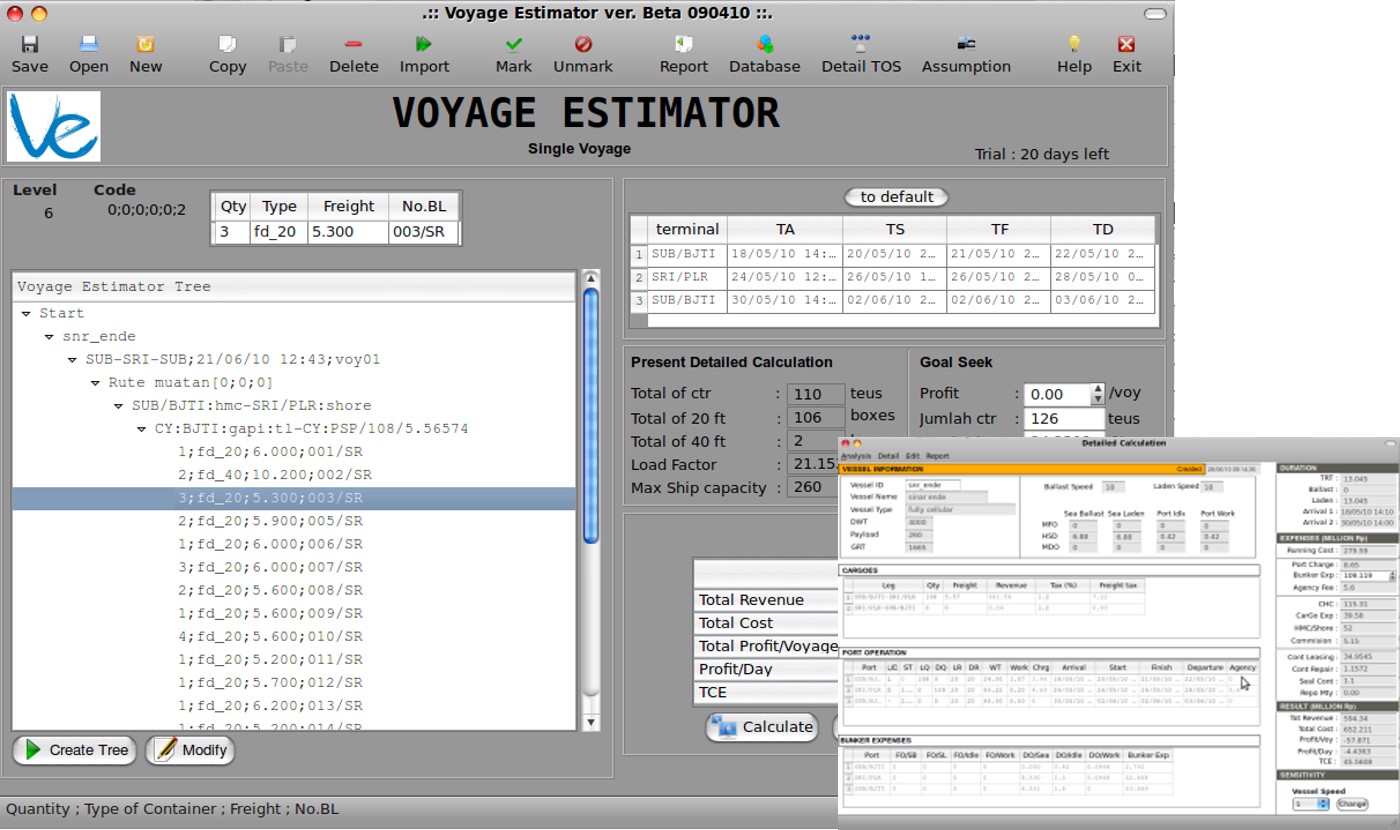The image size is (1400, 830).
Task: Click the Jumlah ctr input field
Action: [x=1064, y=419]
